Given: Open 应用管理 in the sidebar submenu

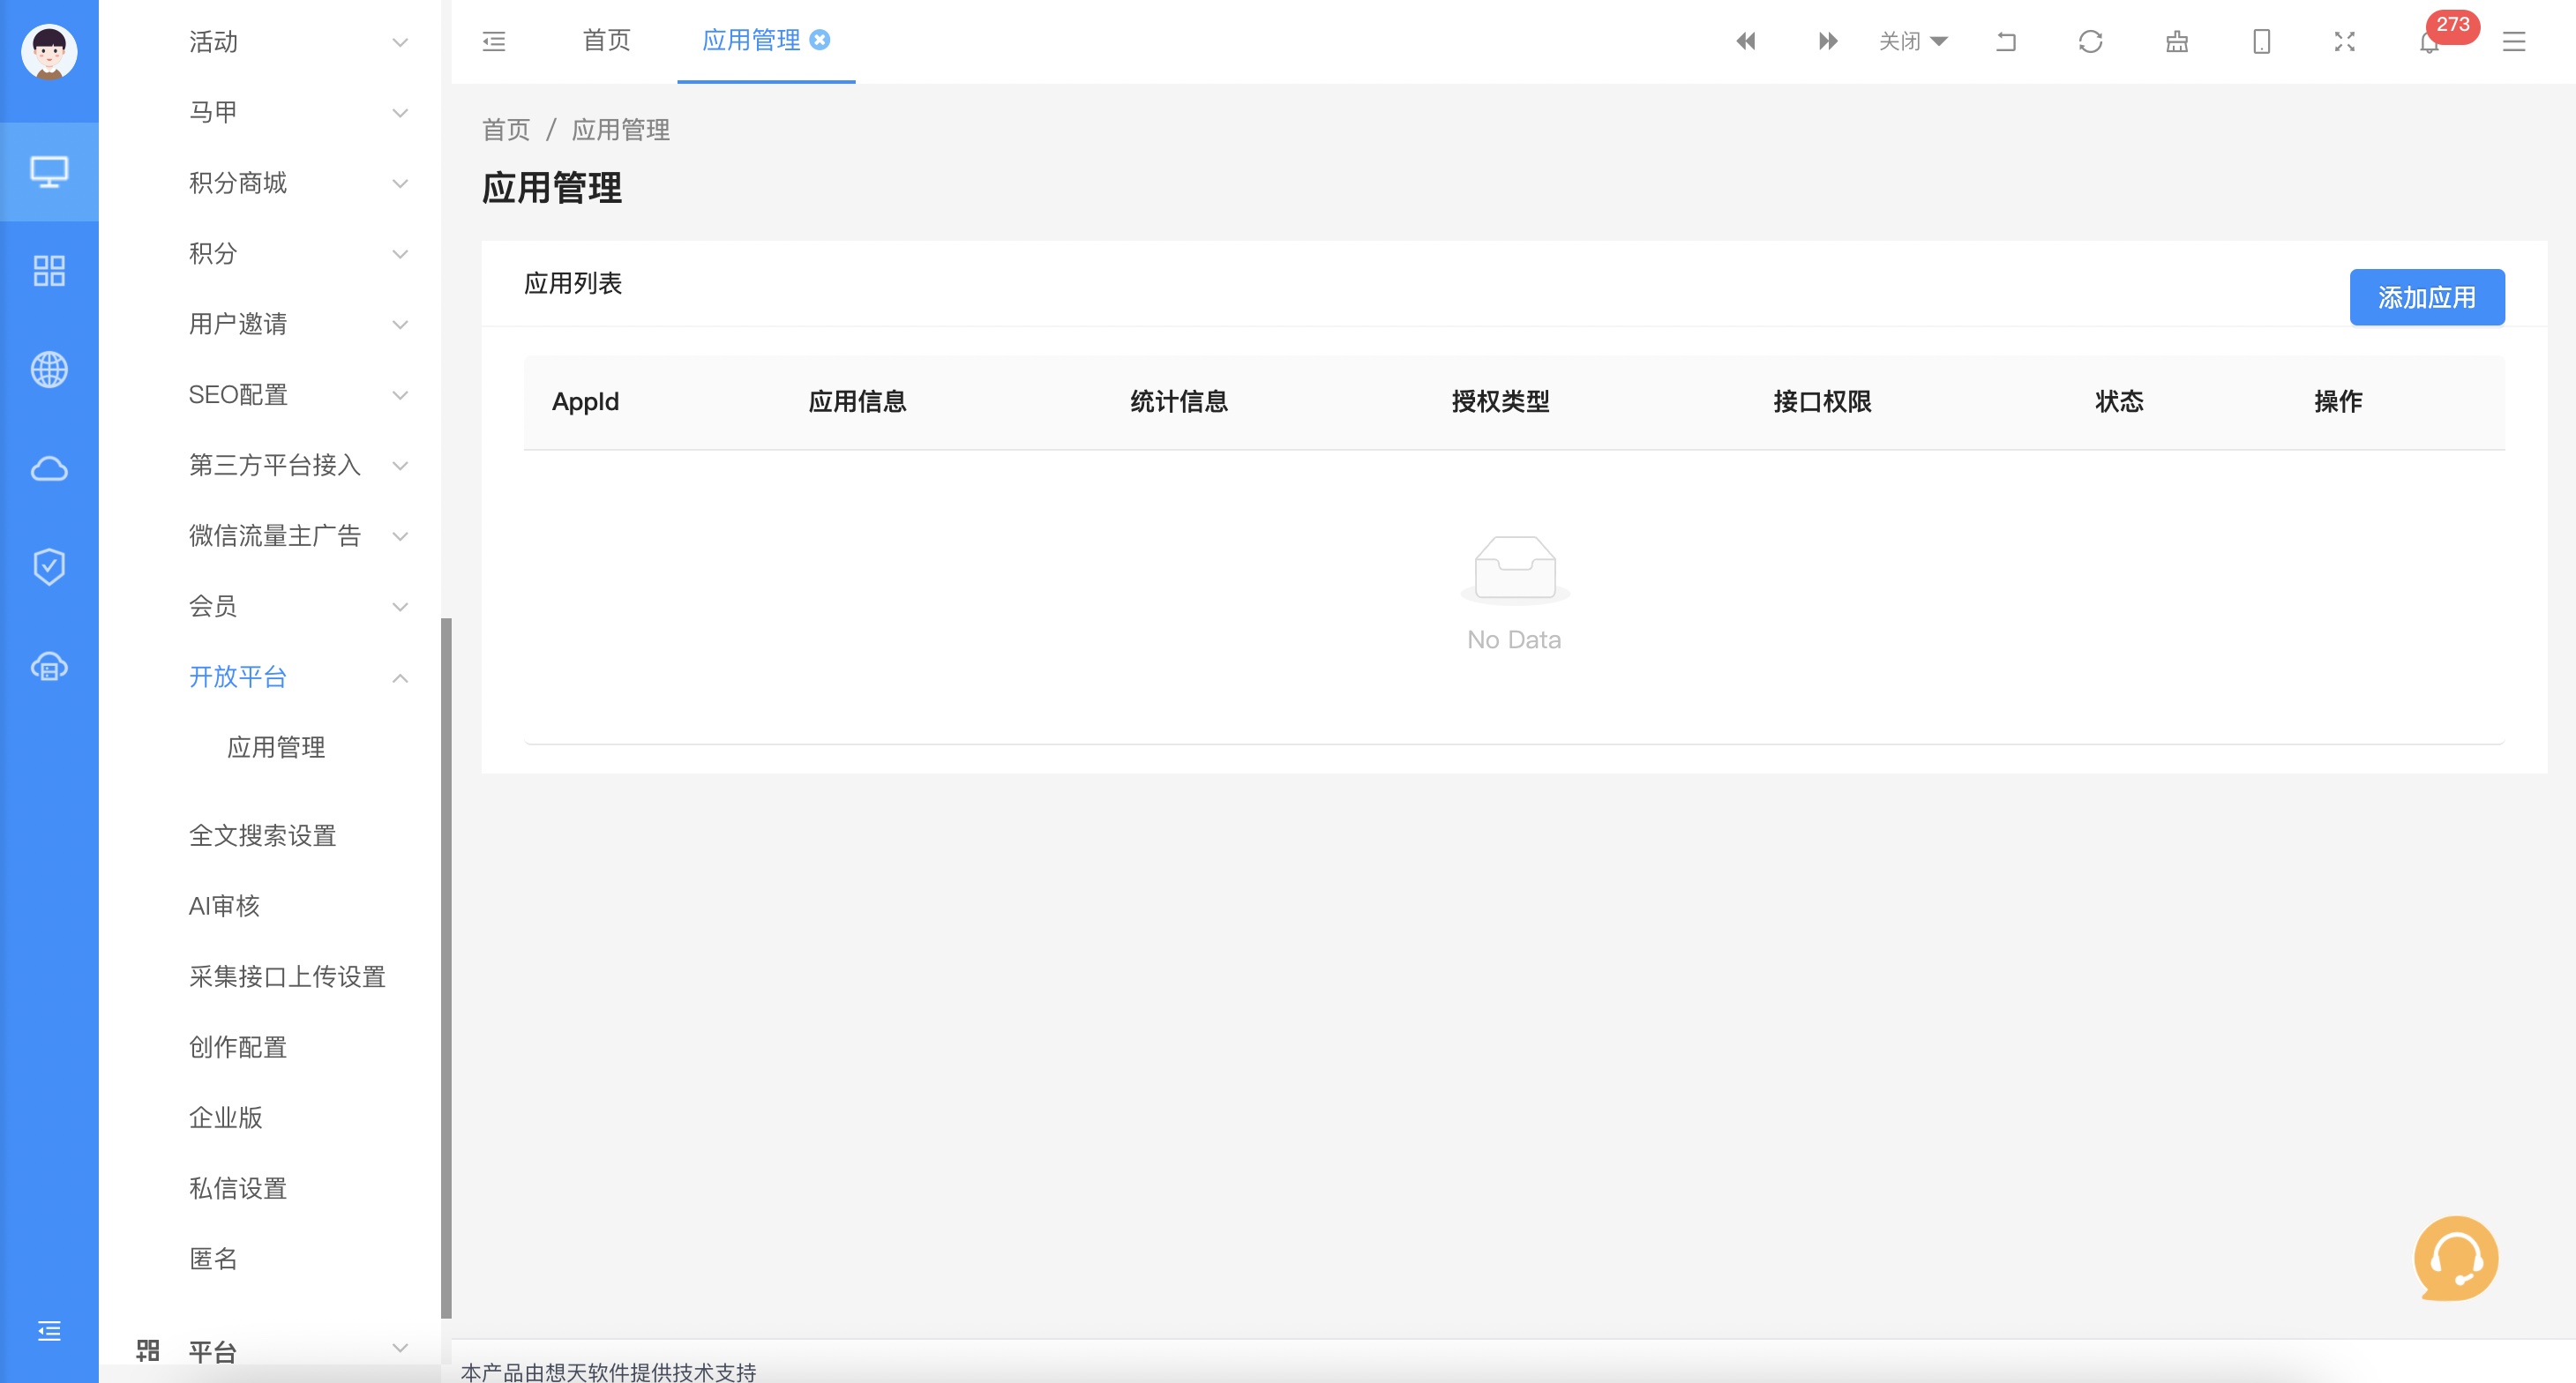Looking at the screenshot, I should click(x=276, y=747).
